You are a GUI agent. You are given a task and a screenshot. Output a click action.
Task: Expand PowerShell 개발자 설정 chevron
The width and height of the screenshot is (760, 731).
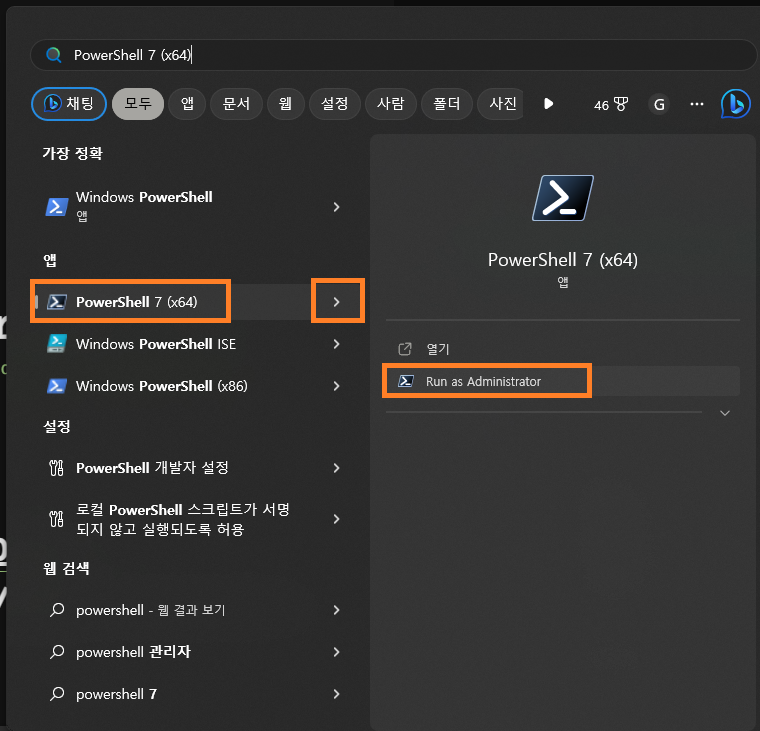[336, 468]
